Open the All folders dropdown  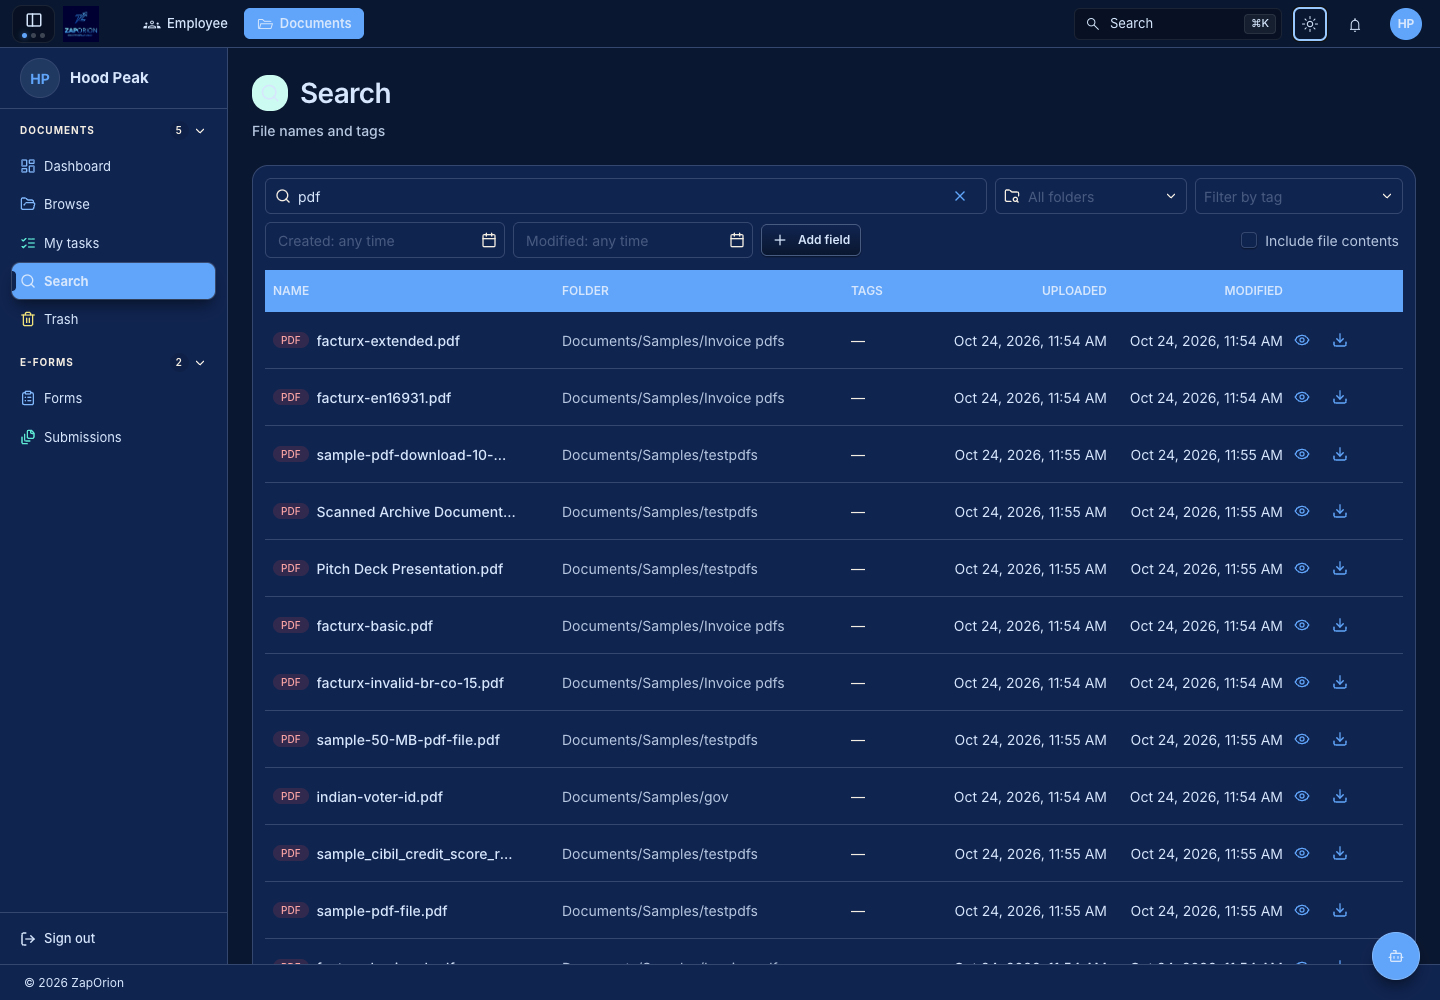(1091, 196)
